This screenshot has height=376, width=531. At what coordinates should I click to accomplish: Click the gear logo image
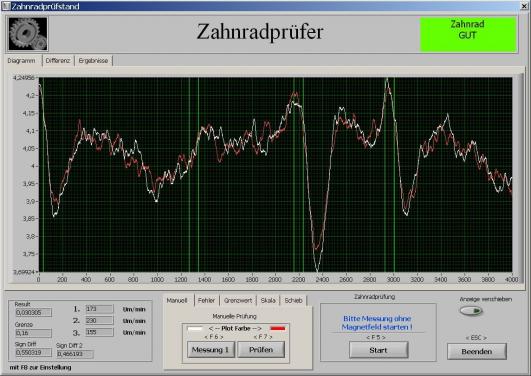pos(28,34)
